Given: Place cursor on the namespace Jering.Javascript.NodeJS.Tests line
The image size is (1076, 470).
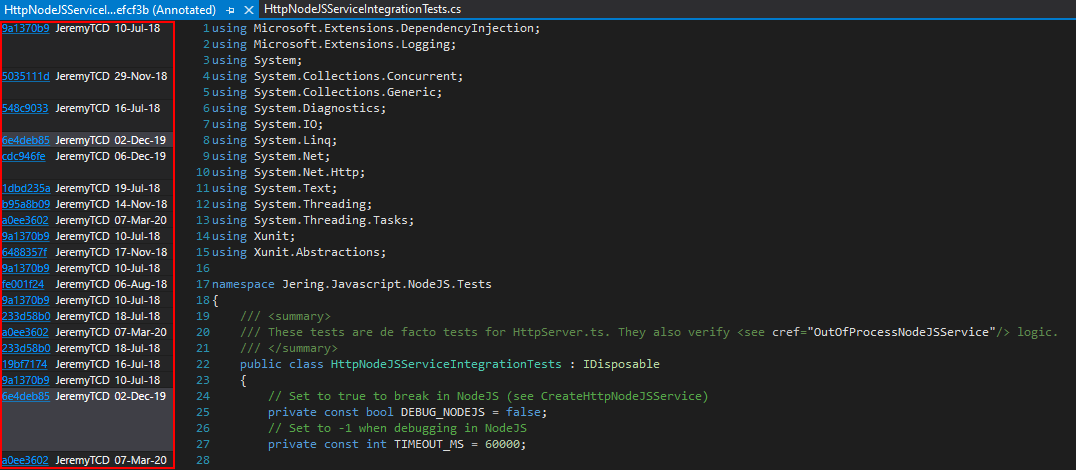Looking at the screenshot, I should pyautogui.click(x=352, y=284).
